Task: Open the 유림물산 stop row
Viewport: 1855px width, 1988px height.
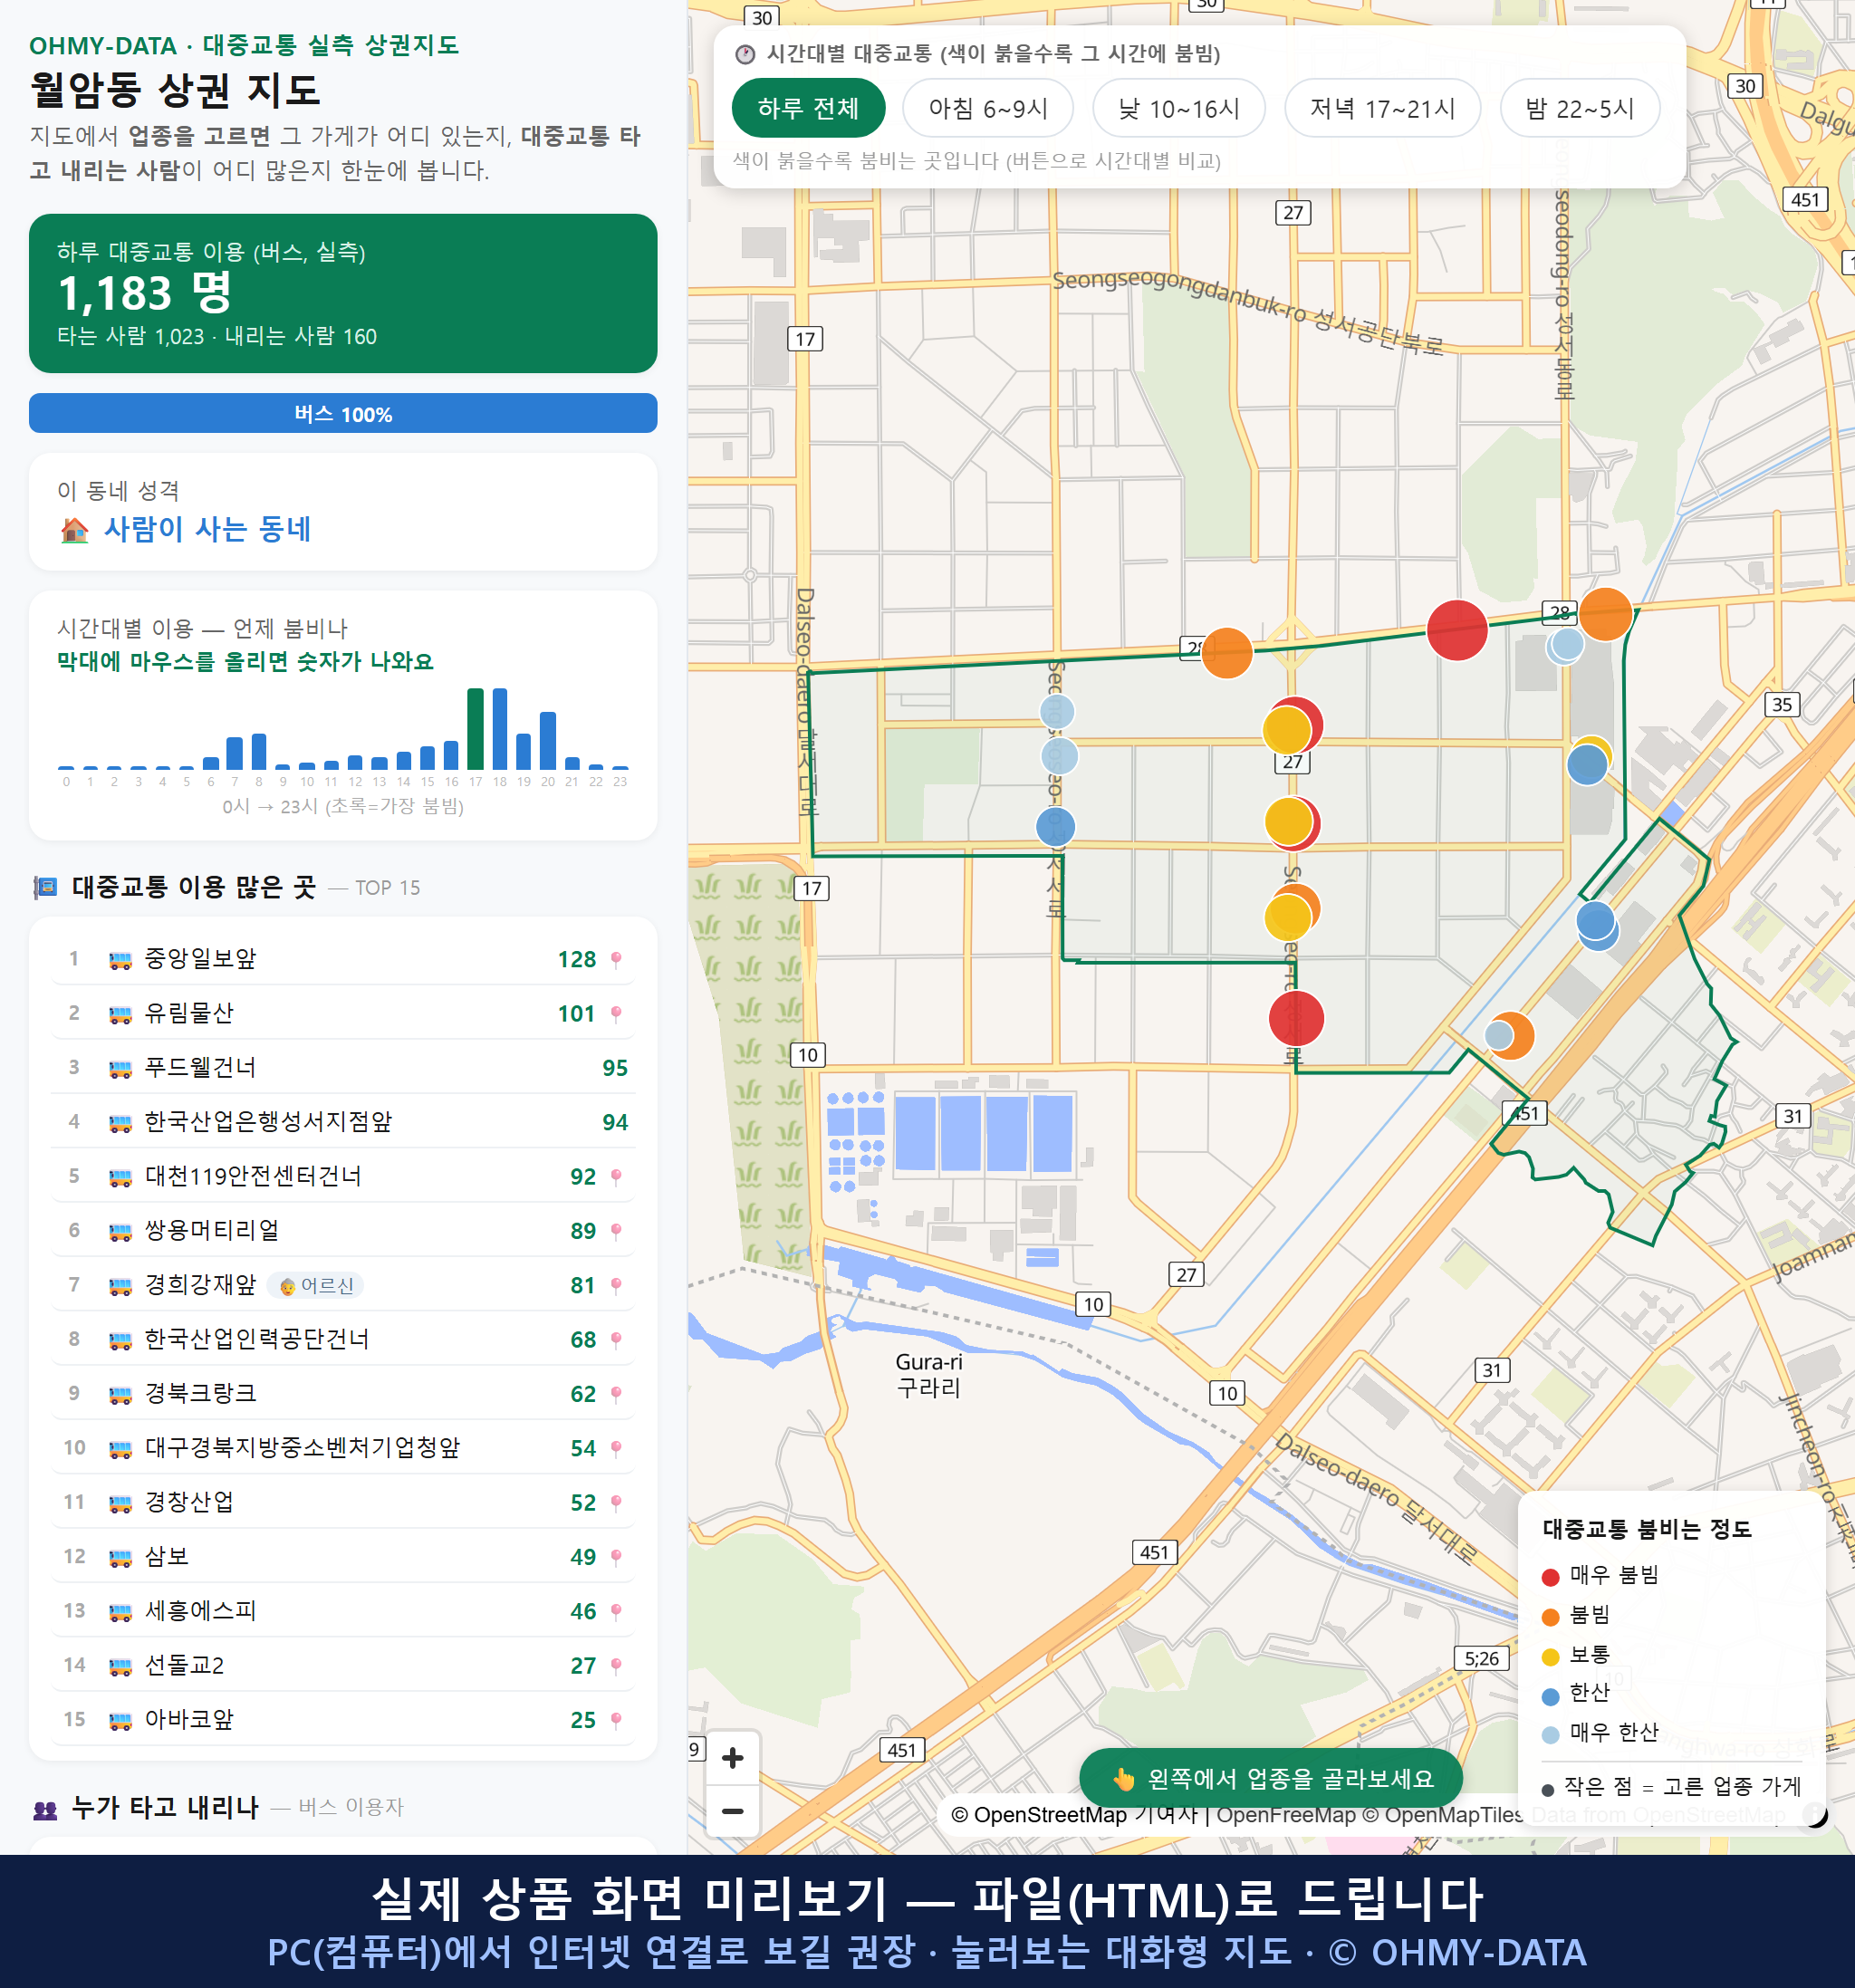Action: click(343, 1013)
